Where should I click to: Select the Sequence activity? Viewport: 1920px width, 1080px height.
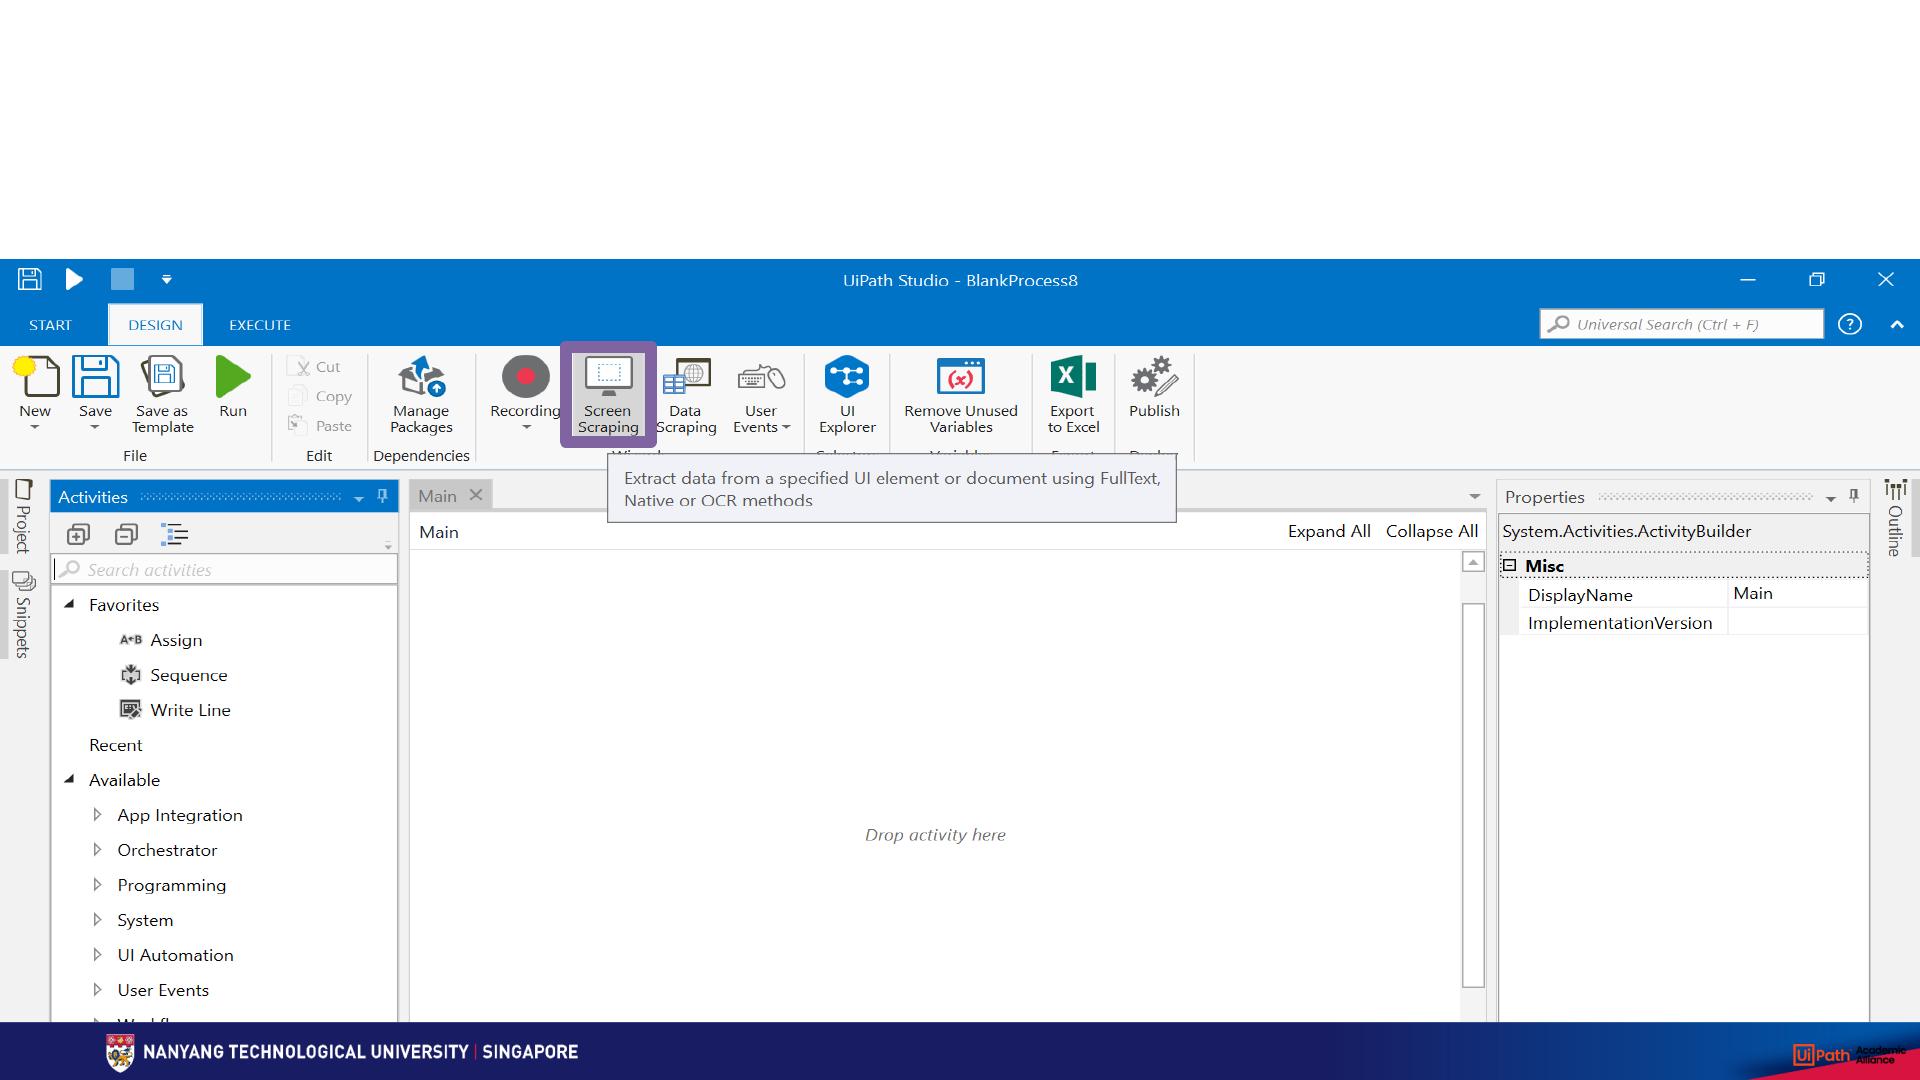[x=175, y=675]
